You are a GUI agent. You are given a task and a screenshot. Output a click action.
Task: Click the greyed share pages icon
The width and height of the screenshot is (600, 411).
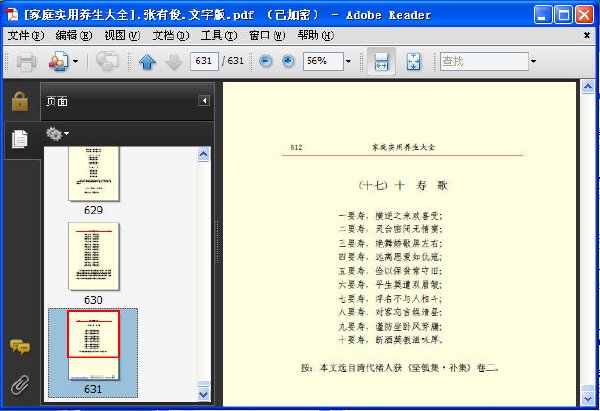pyautogui.click(x=106, y=61)
